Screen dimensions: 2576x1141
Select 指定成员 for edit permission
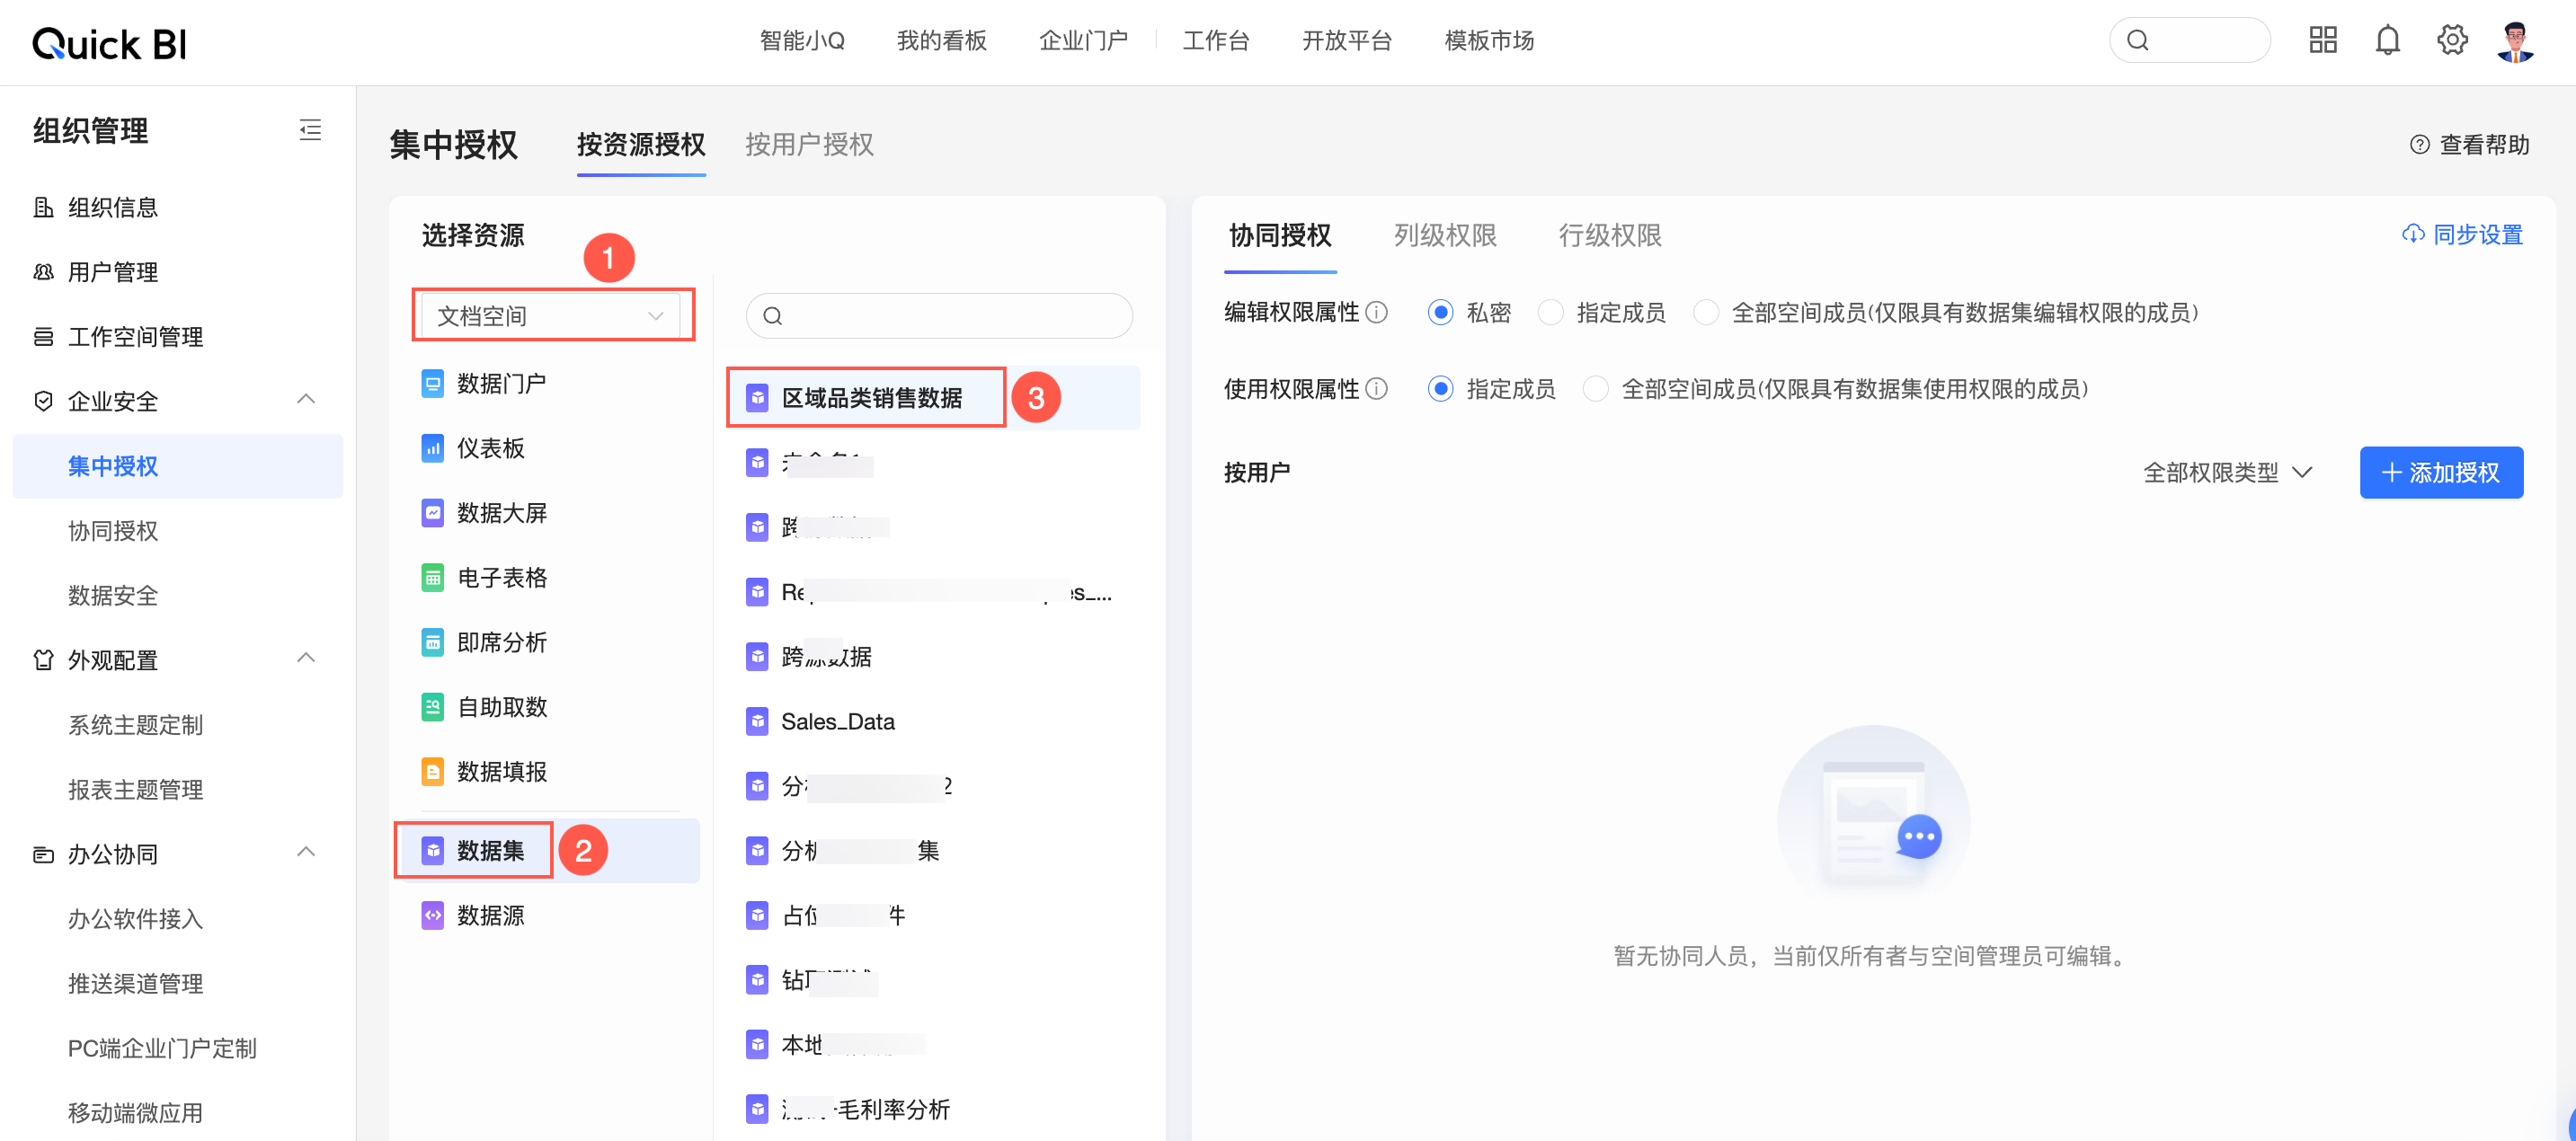click(1550, 313)
